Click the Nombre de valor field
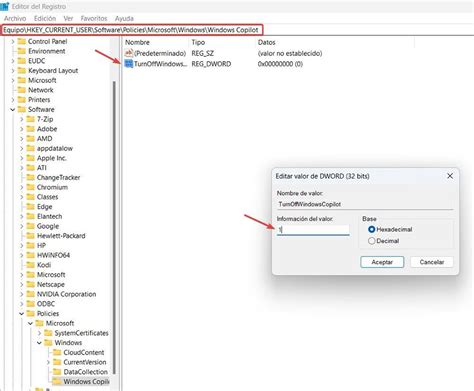This screenshot has height=391, width=474. click(x=365, y=204)
